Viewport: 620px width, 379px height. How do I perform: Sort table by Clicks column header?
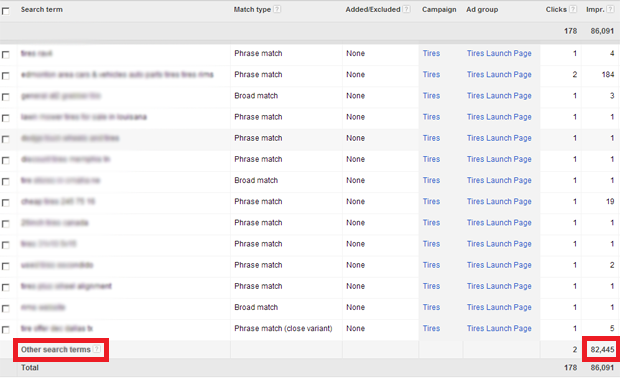(x=556, y=9)
